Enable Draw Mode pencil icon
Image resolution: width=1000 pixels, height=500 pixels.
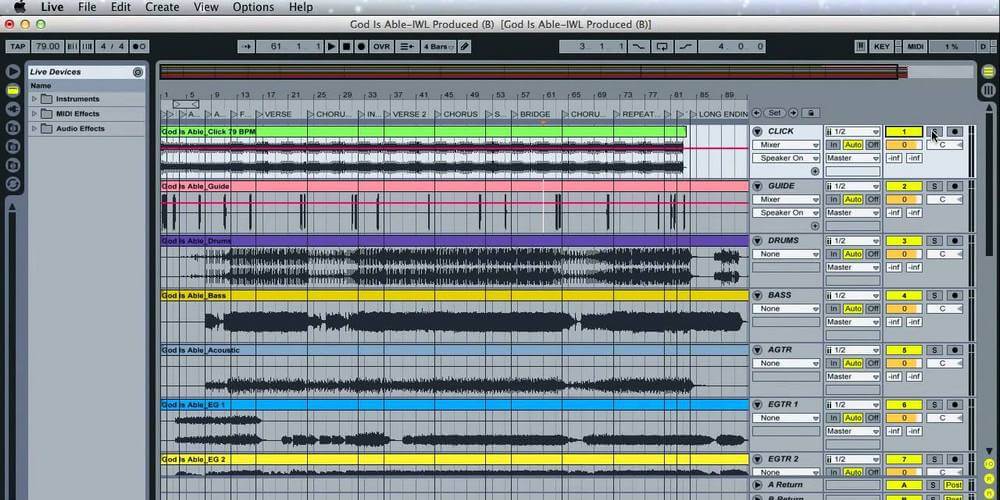pyautogui.click(x=465, y=47)
